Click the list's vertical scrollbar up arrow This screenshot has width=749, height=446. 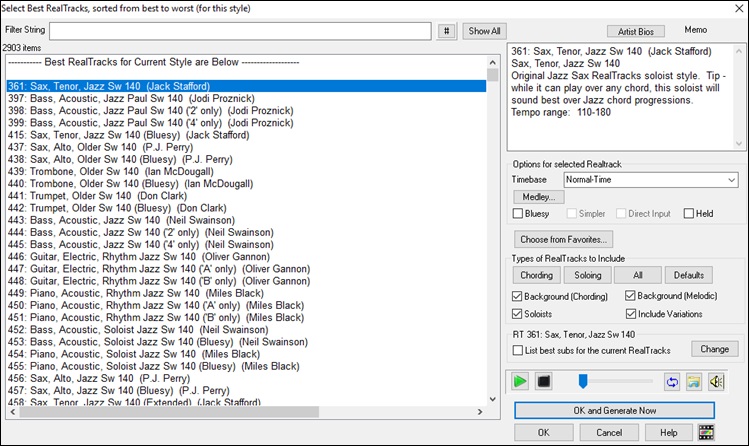pyautogui.click(x=492, y=63)
